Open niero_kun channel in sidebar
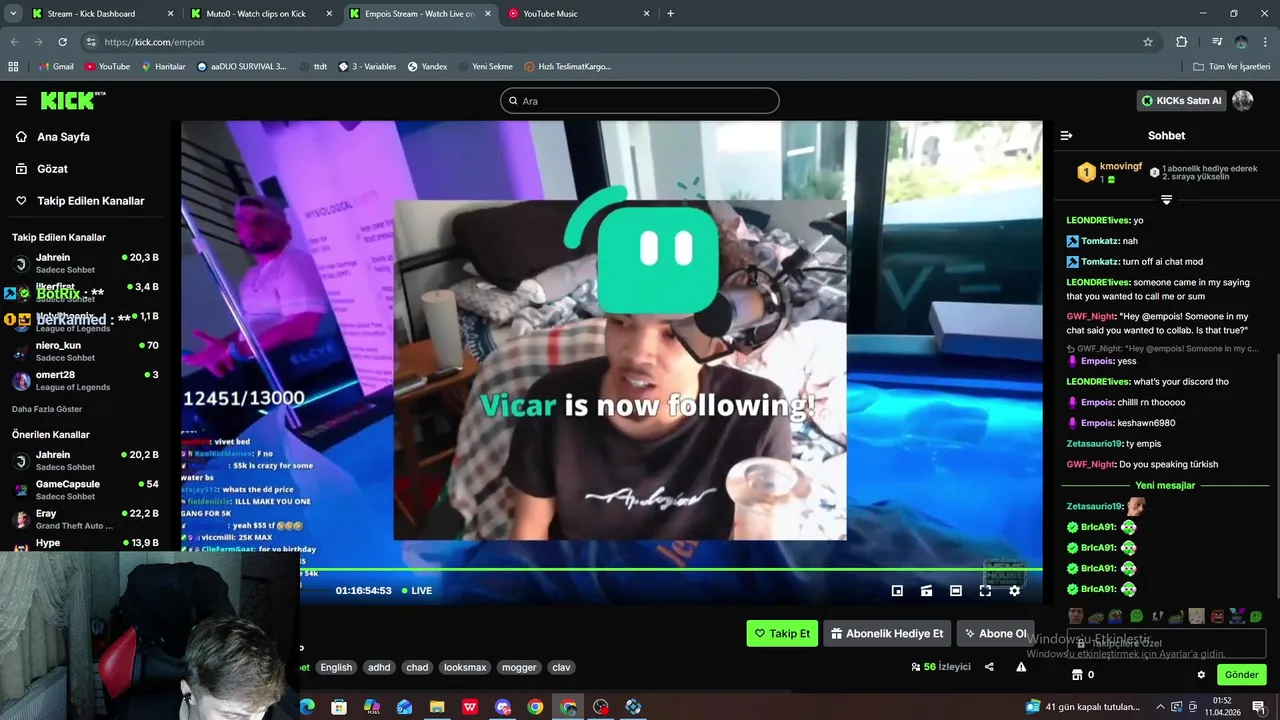 pyautogui.click(x=85, y=351)
